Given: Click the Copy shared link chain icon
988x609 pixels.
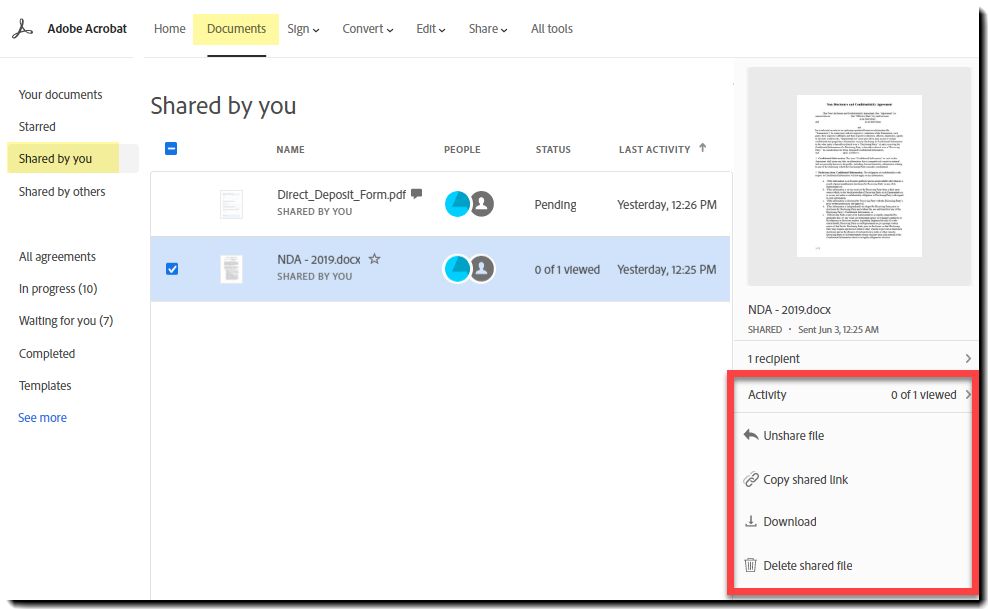Looking at the screenshot, I should 750,479.
